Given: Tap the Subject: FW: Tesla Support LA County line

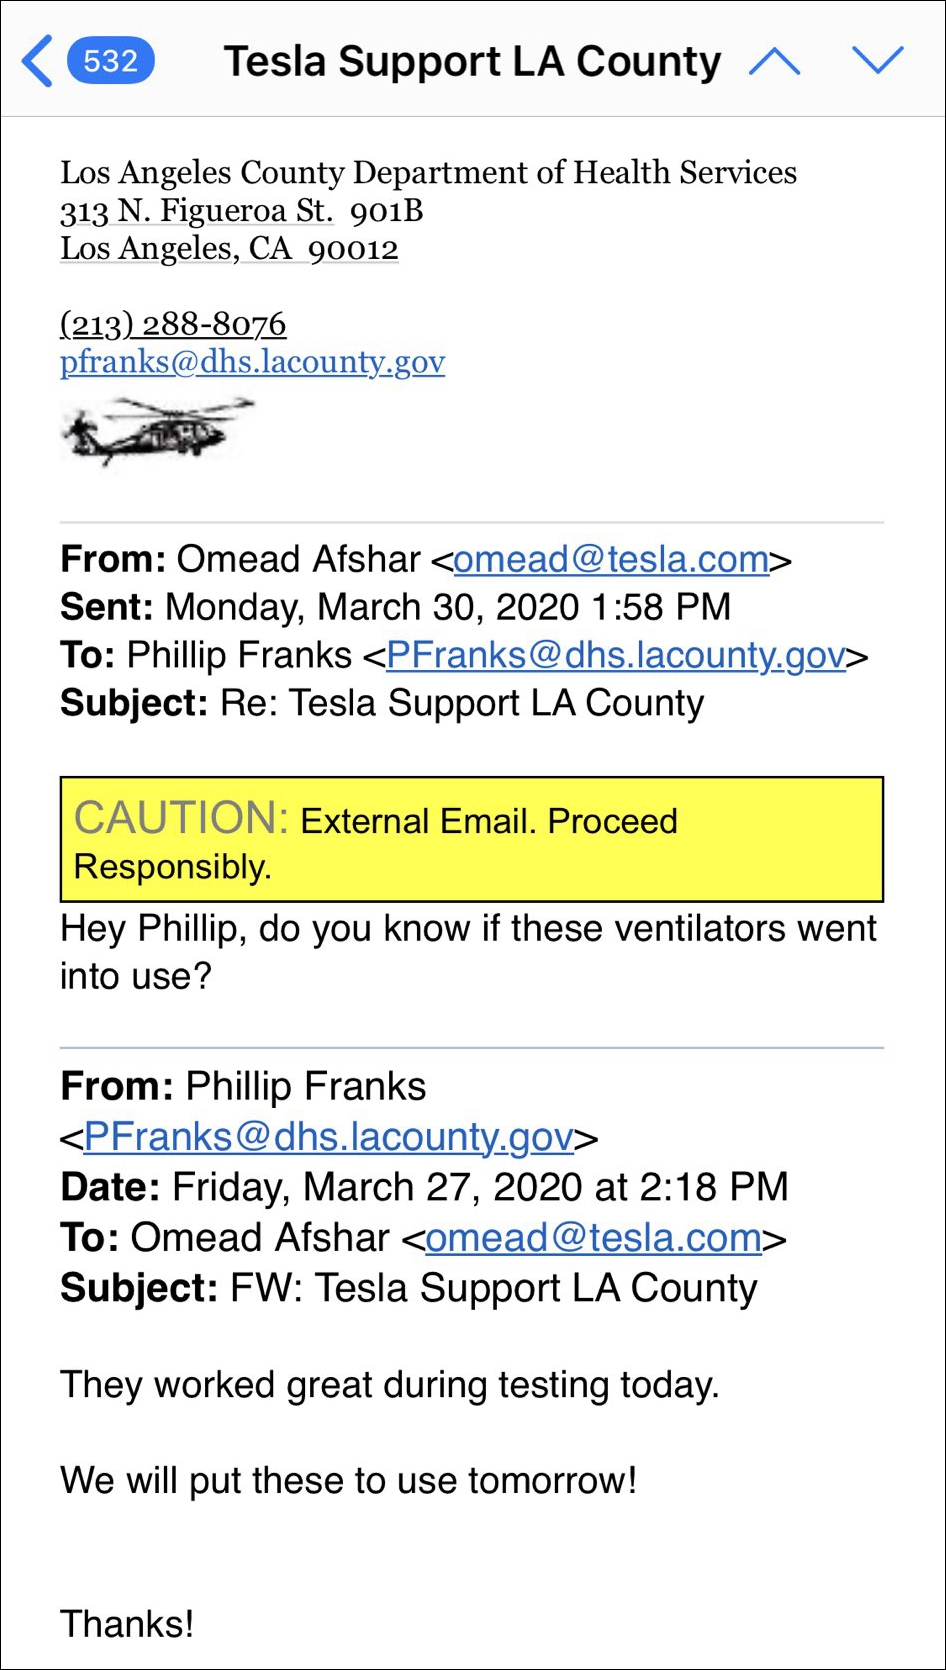Looking at the screenshot, I should point(408,1289).
